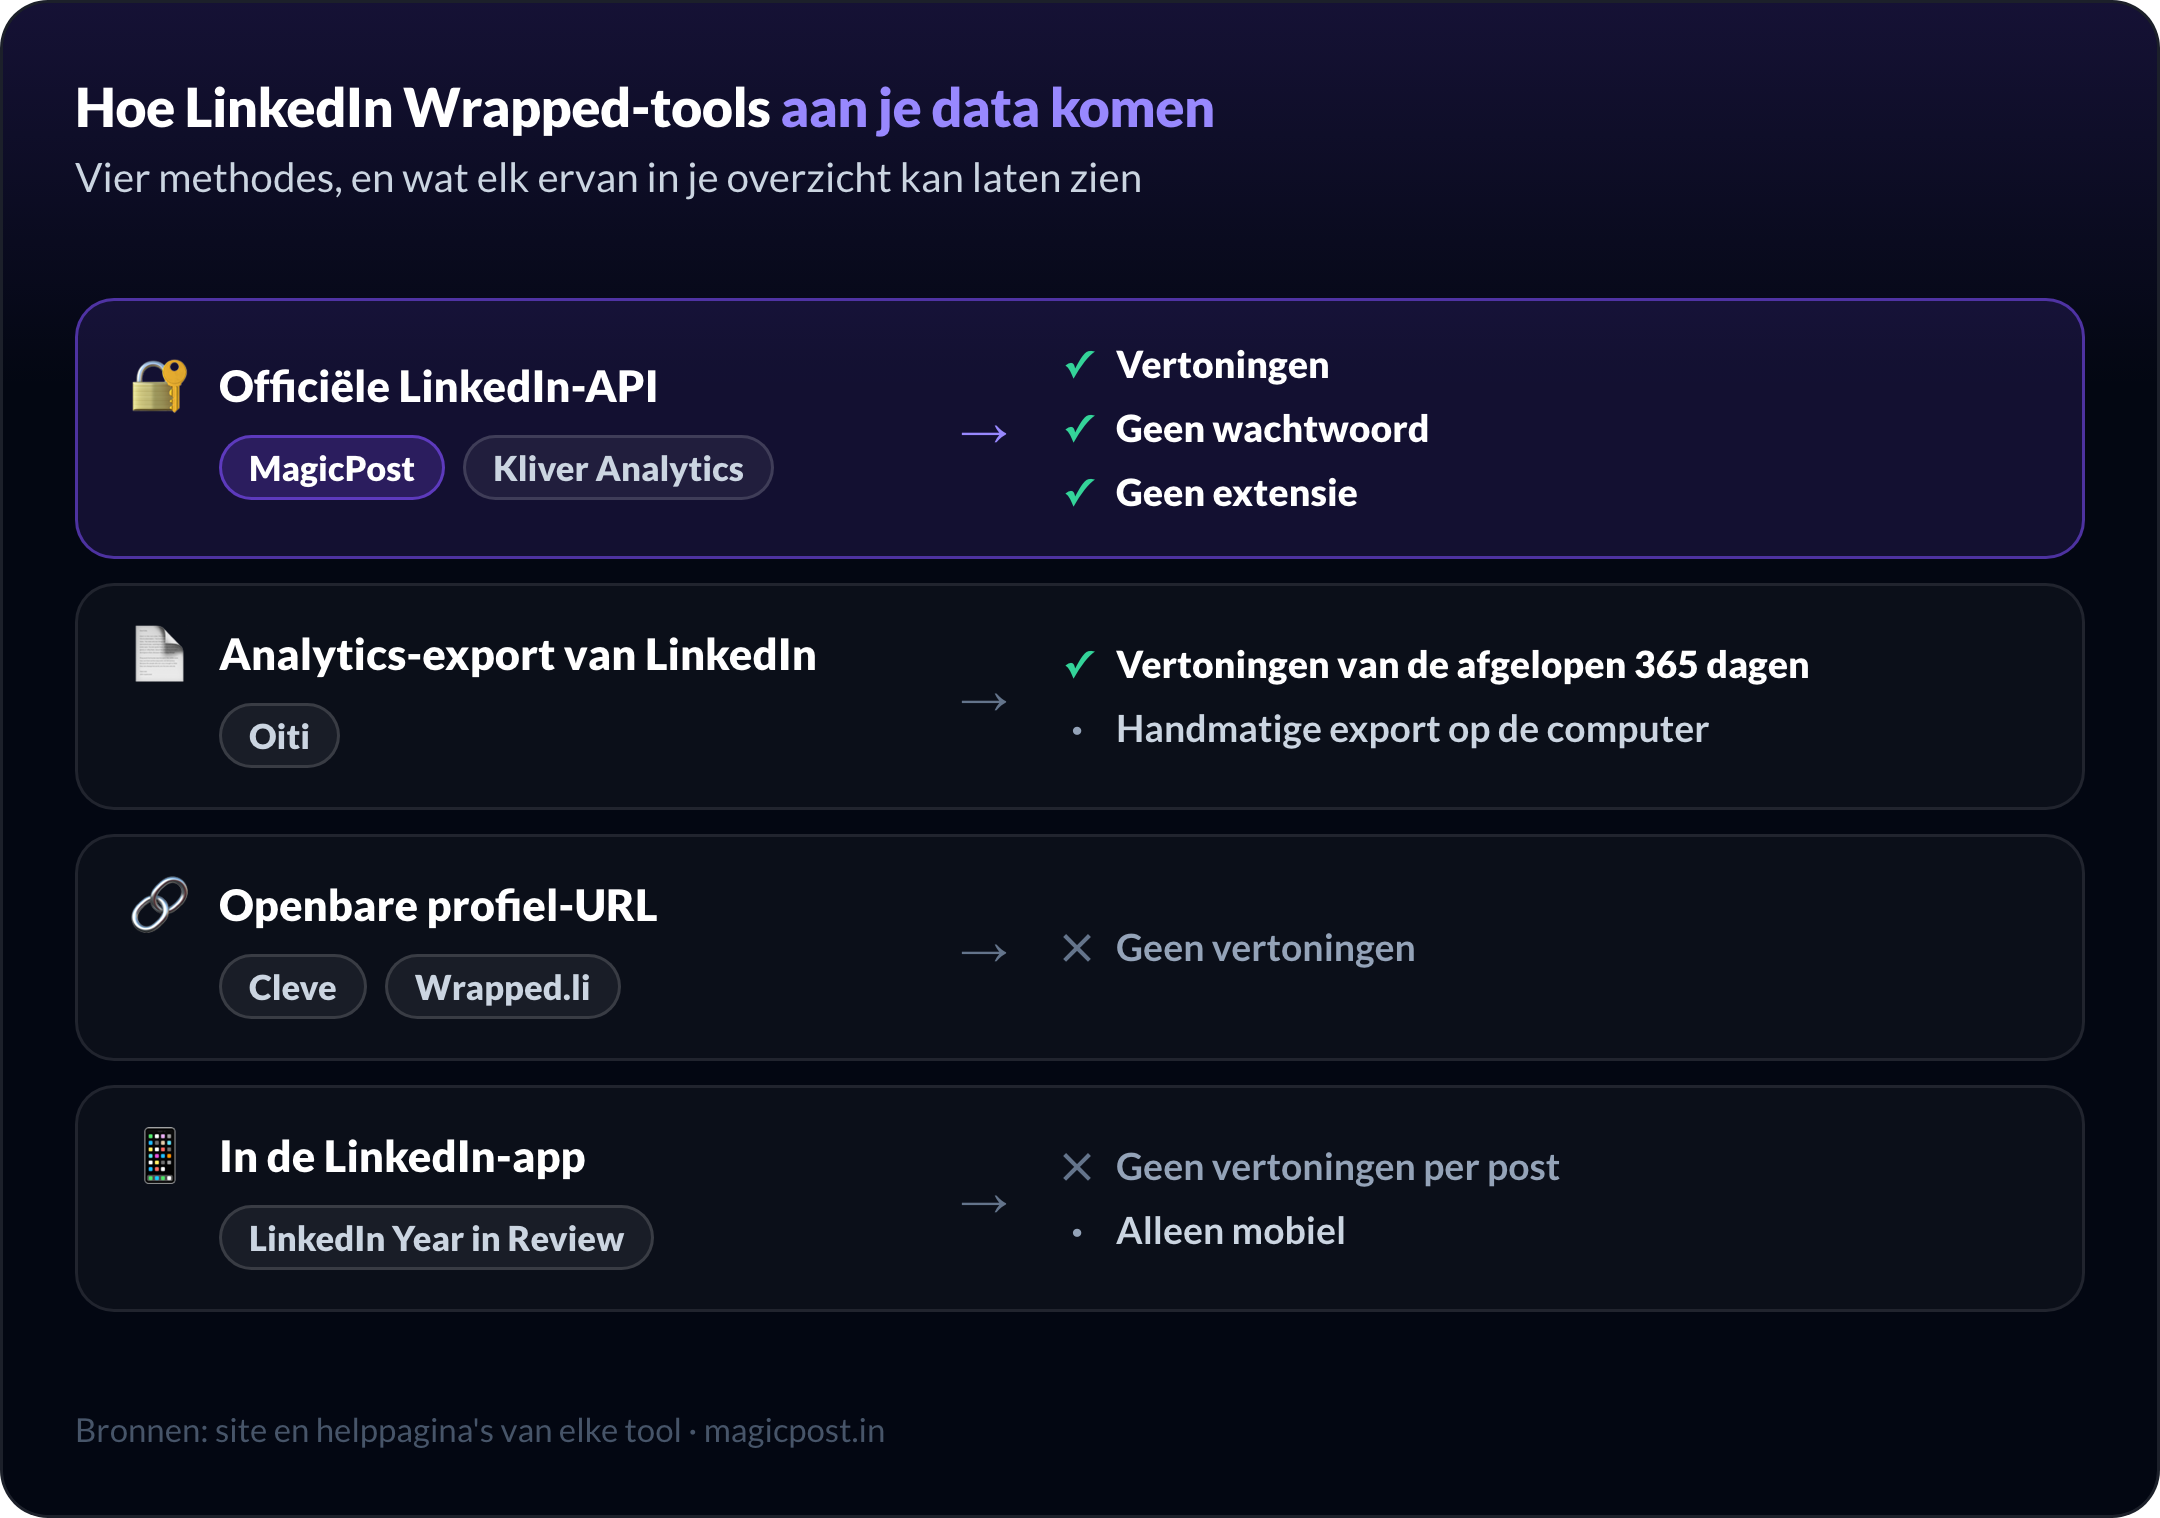Click checkmark before Vertoningen van de afgelopen 365 dagen

coord(1079,665)
